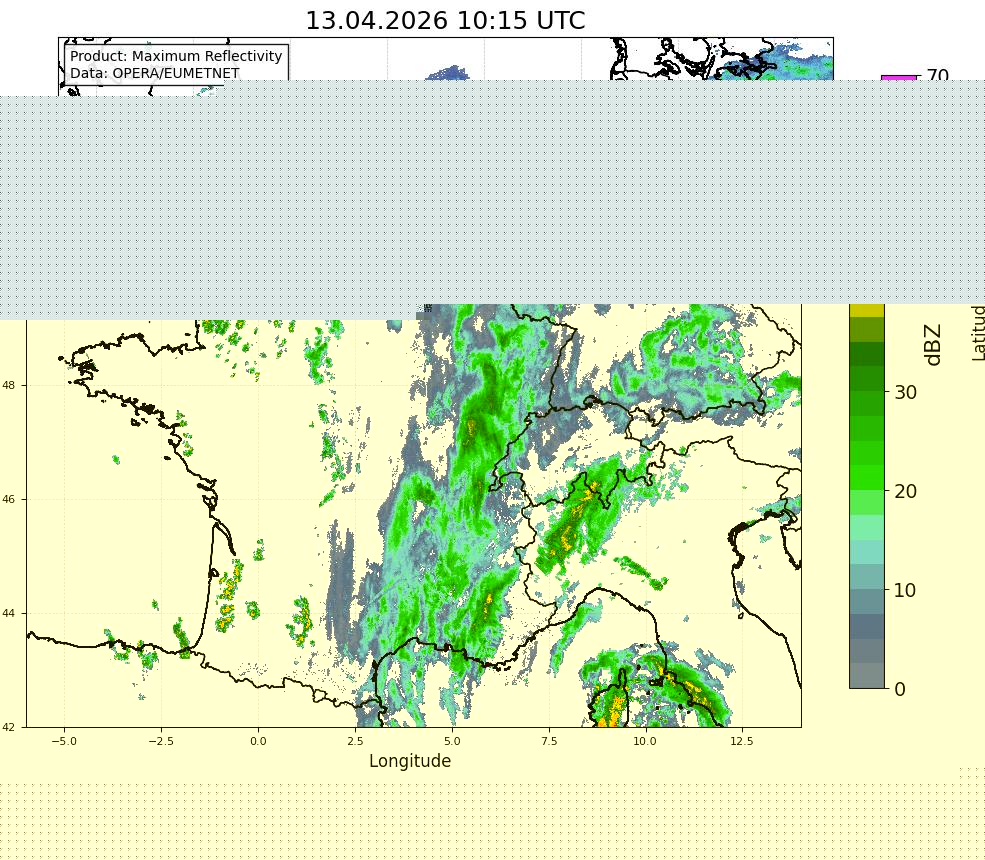The height and width of the screenshot is (860, 985).
Task: Click the colorbar value "20"
Action: tap(905, 491)
